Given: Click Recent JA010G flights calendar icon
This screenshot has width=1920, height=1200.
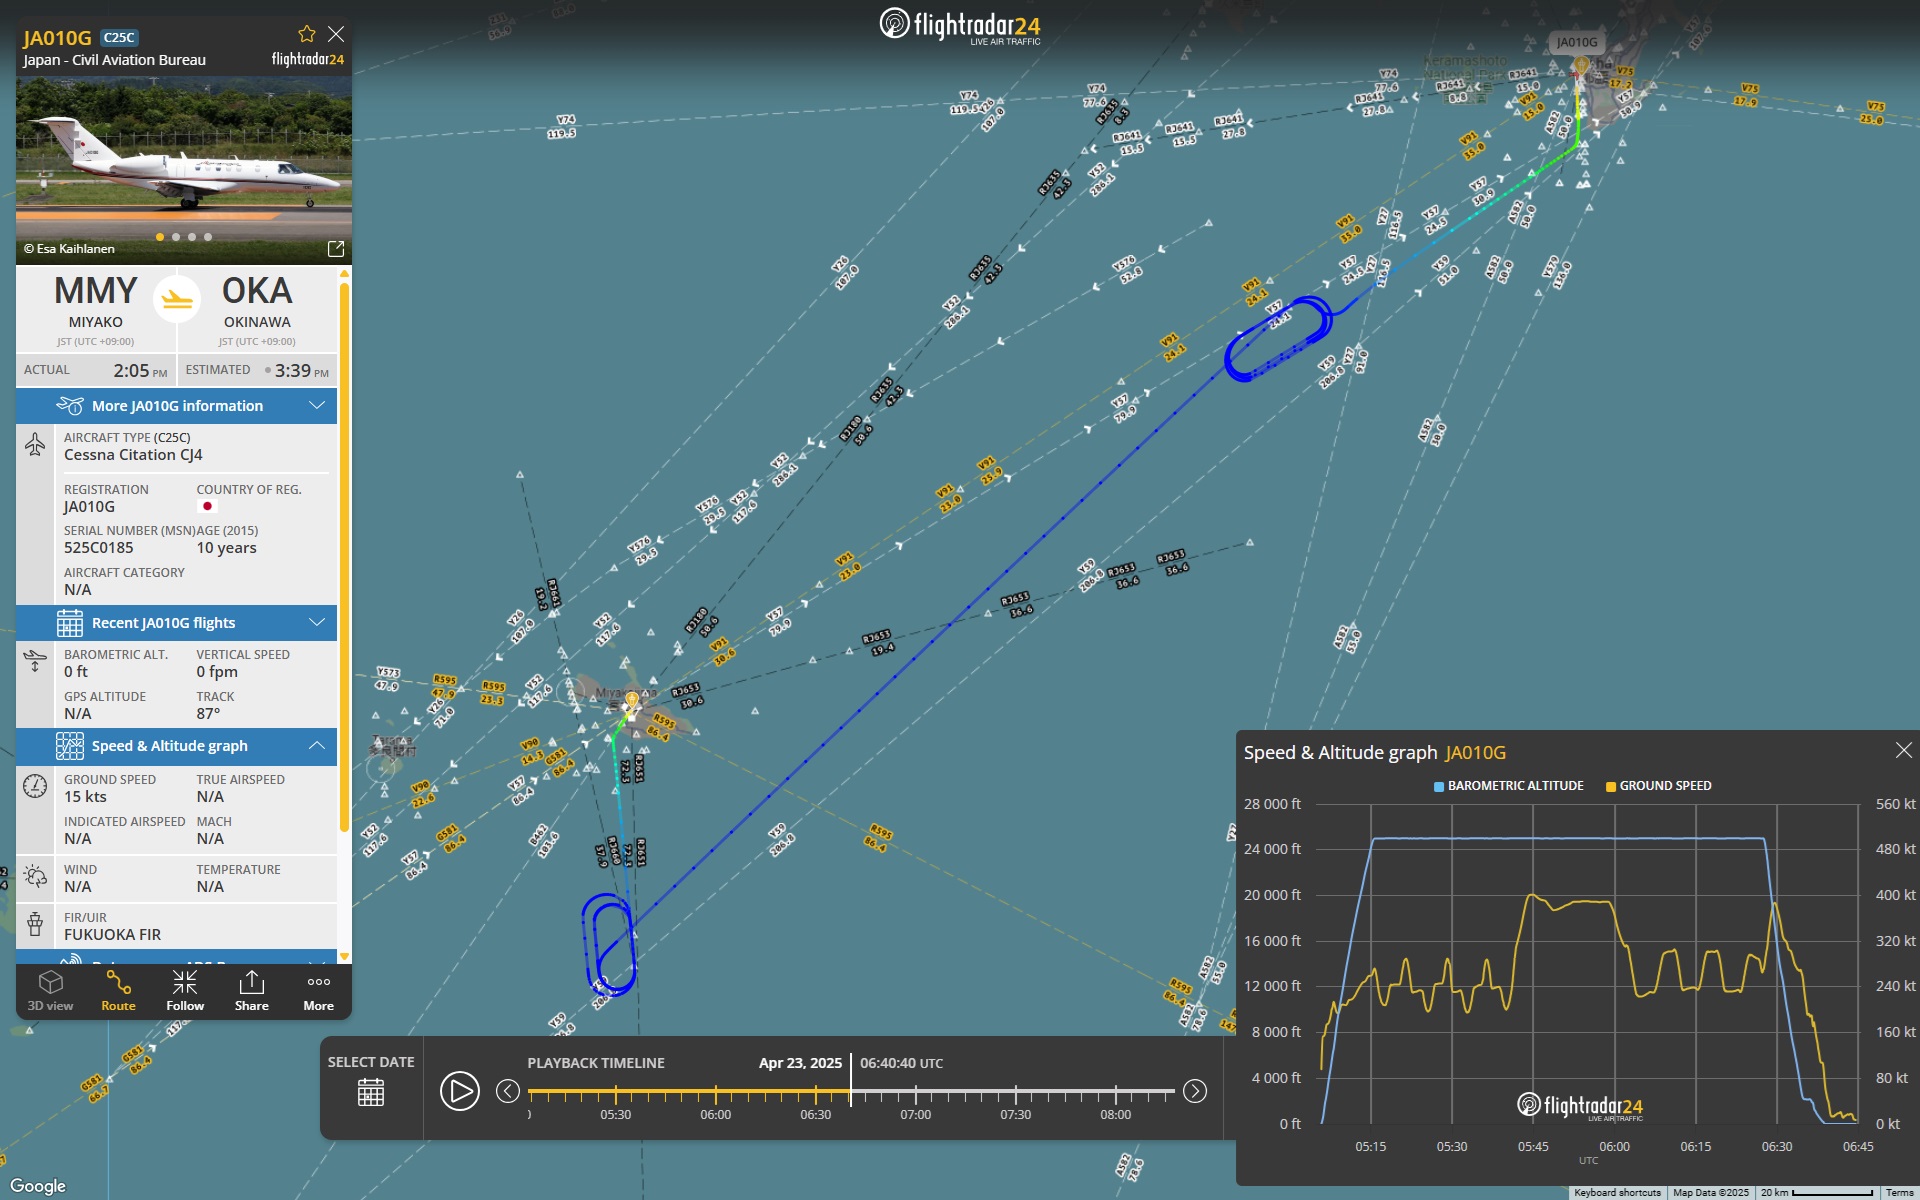Looking at the screenshot, I should pyautogui.click(x=70, y=623).
